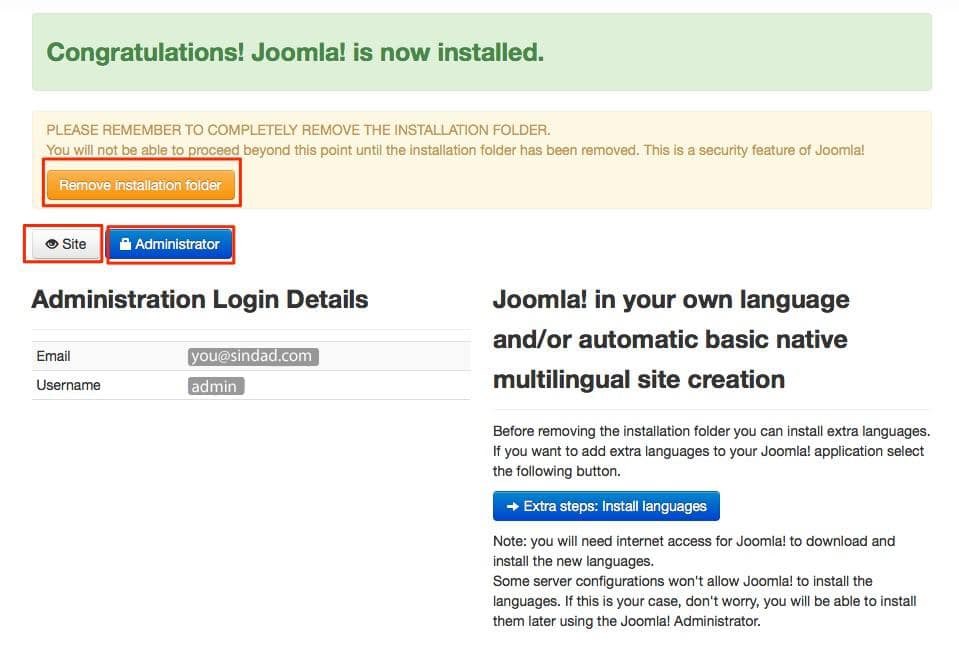
Task: Click the Administration Login Details heading
Action: pyautogui.click(x=200, y=300)
